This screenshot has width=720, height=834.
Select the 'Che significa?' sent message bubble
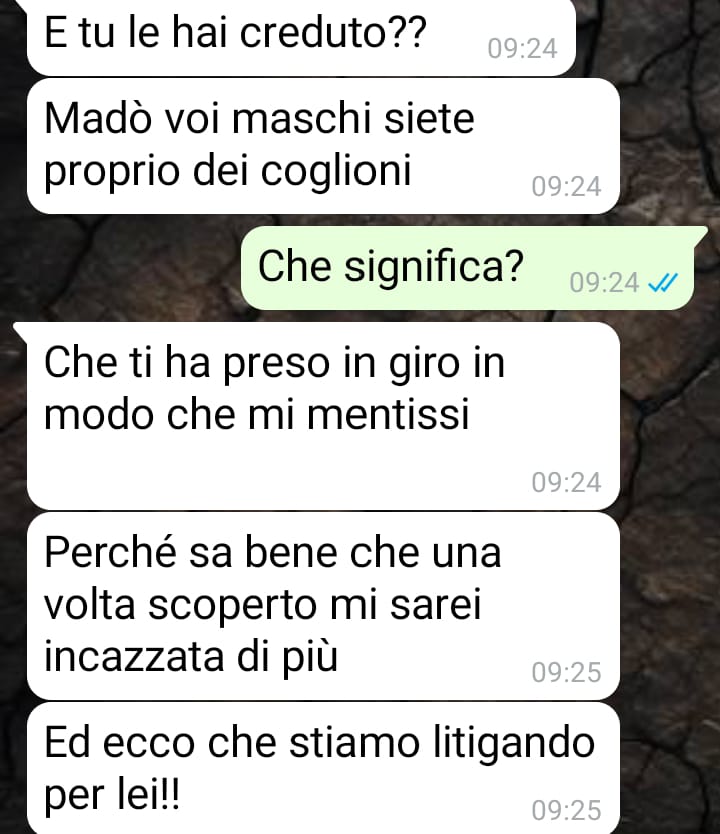click(x=468, y=268)
